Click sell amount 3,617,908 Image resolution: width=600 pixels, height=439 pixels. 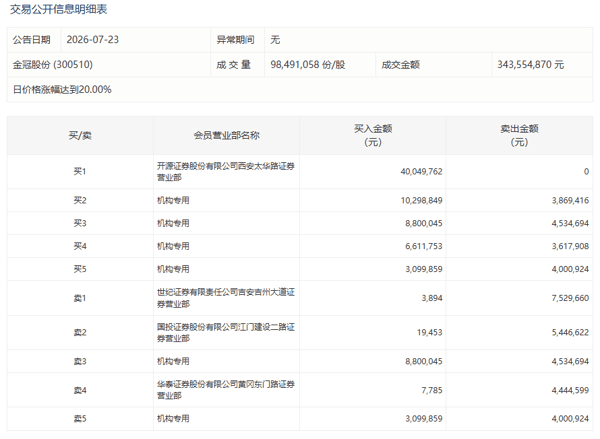570,246
